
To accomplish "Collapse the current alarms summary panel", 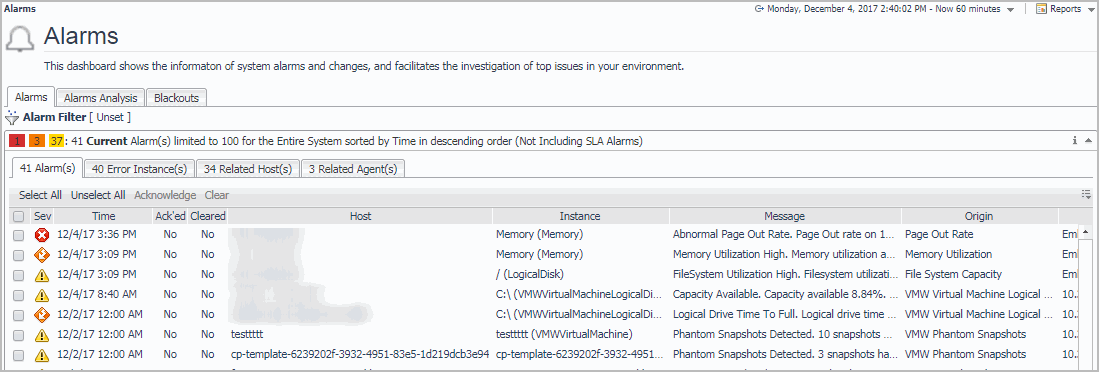I will (x=1088, y=141).
